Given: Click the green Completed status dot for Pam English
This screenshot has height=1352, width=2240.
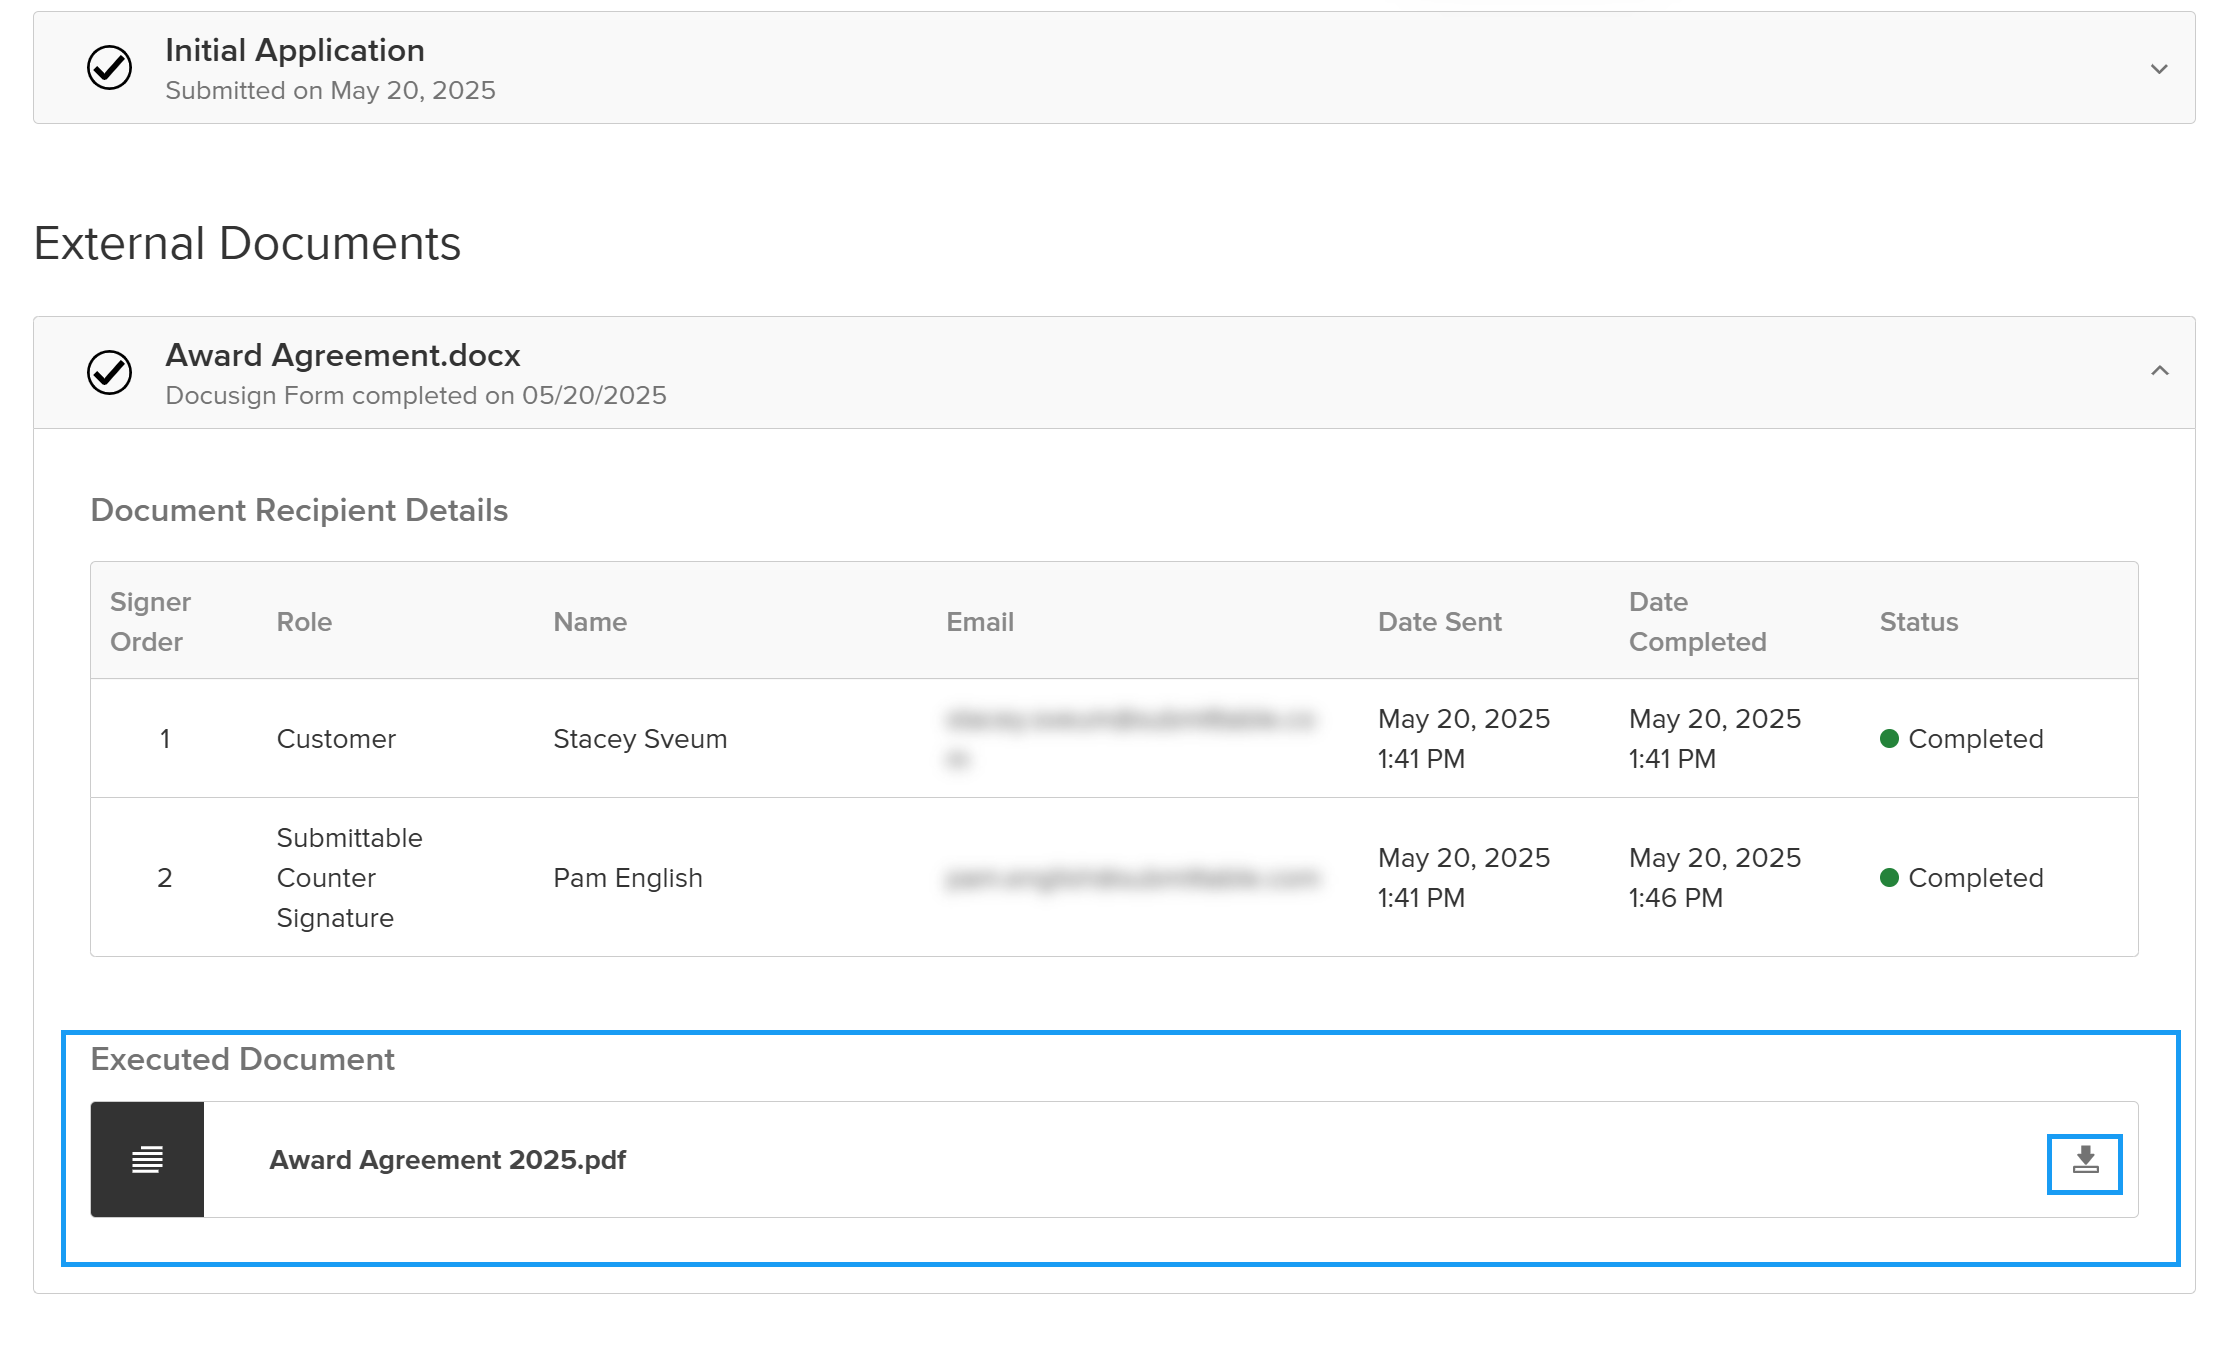Looking at the screenshot, I should (x=1889, y=878).
